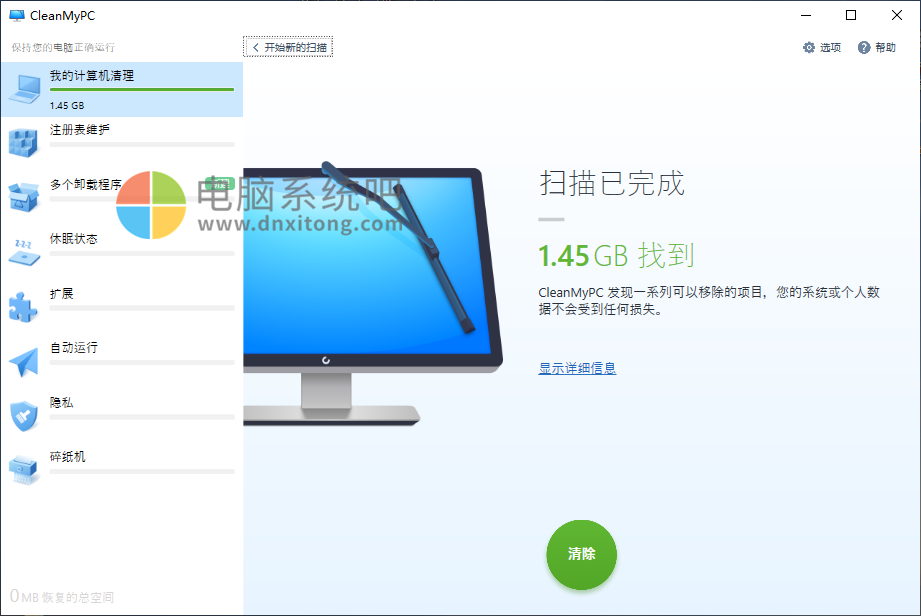
Task: Select 我的计算机清理 in the sidebar
Action: click(x=122, y=89)
